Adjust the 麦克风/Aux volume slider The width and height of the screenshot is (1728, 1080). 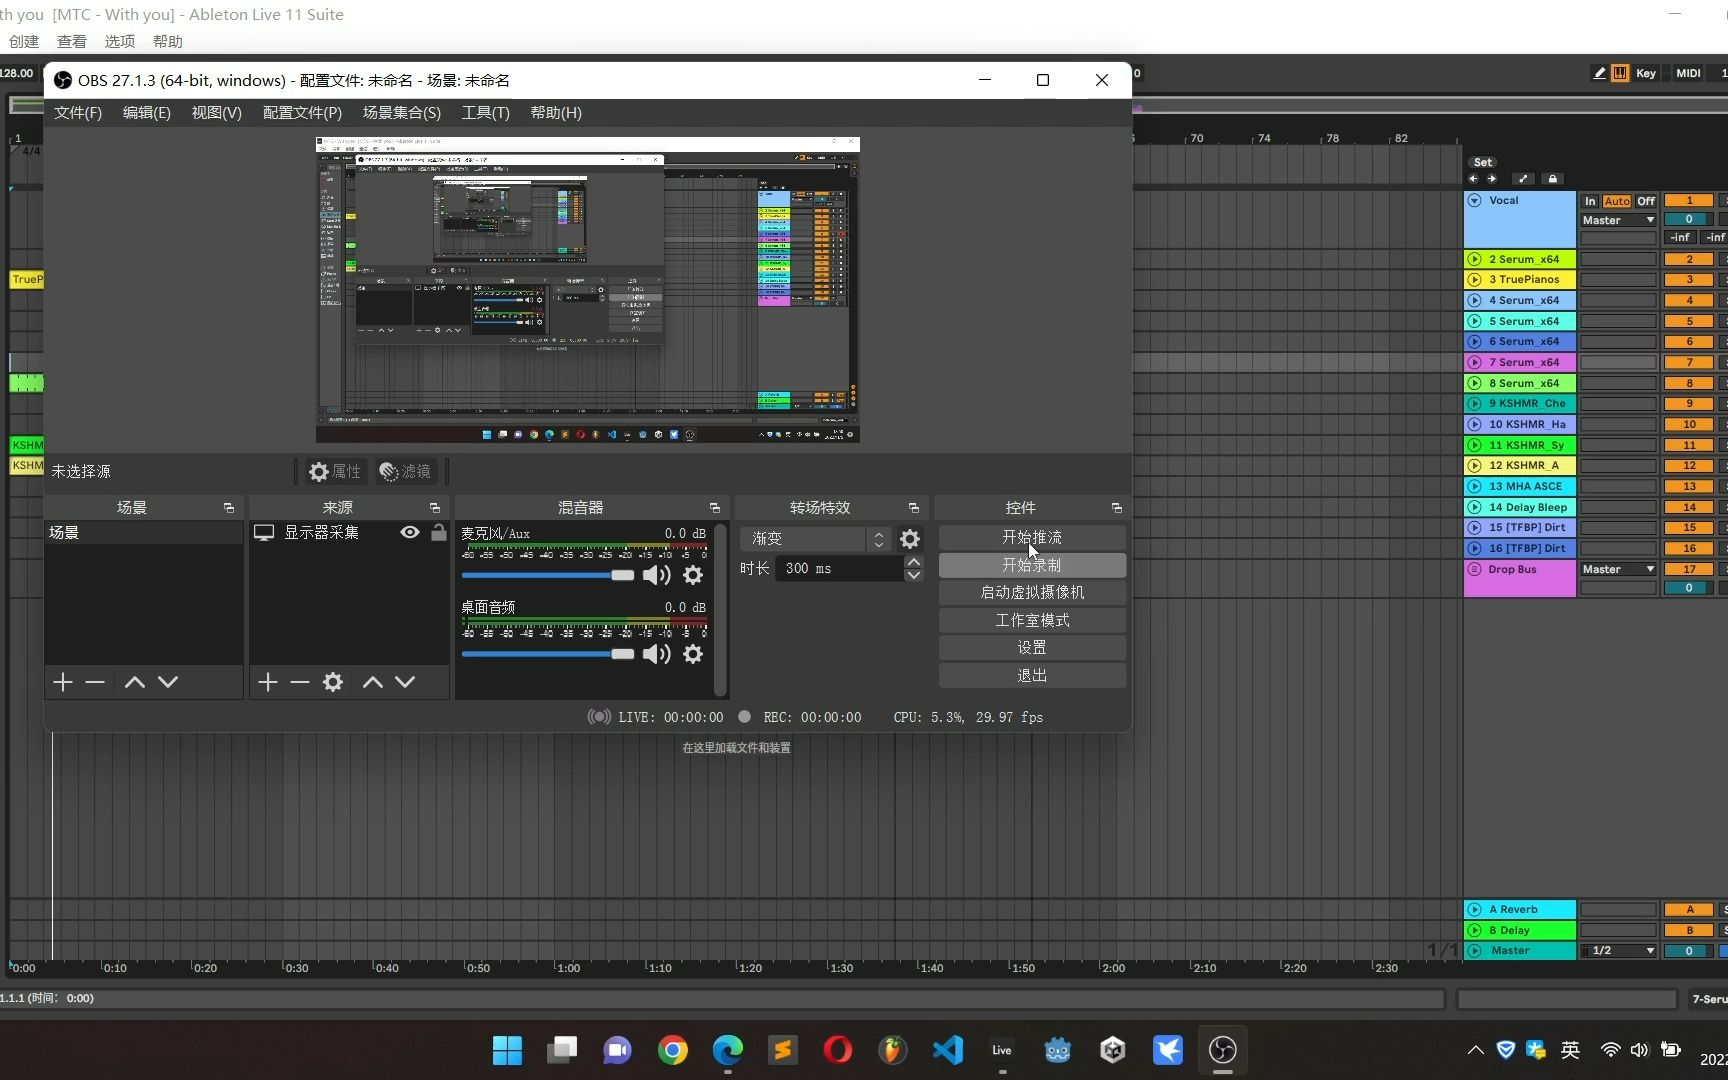coord(547,575)
